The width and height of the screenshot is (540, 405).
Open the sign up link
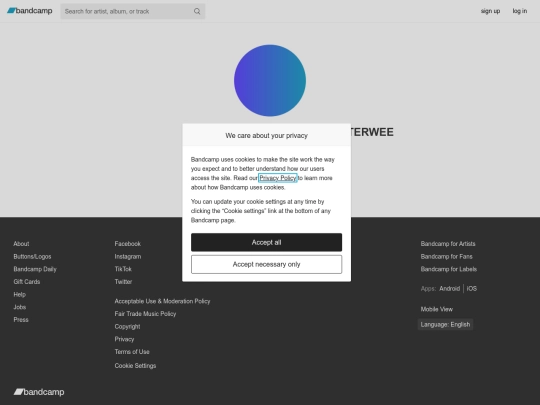pos(490,11)
